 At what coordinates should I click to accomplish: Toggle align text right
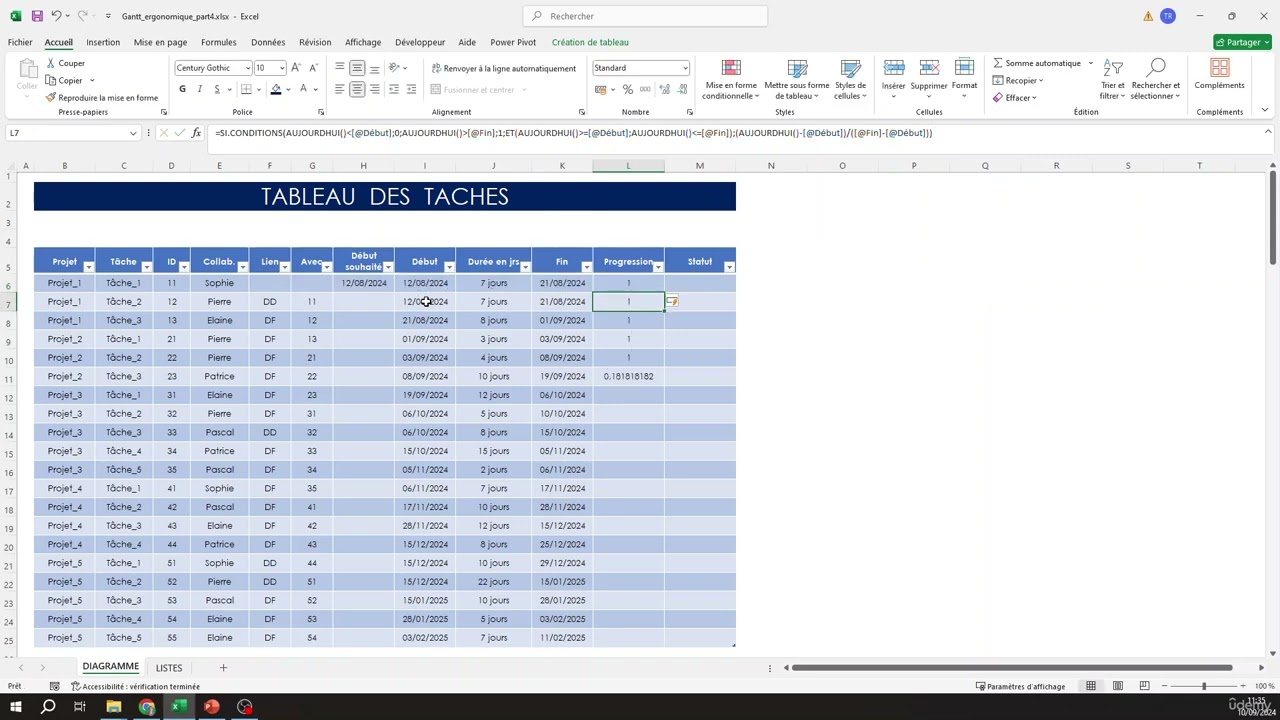374,90
